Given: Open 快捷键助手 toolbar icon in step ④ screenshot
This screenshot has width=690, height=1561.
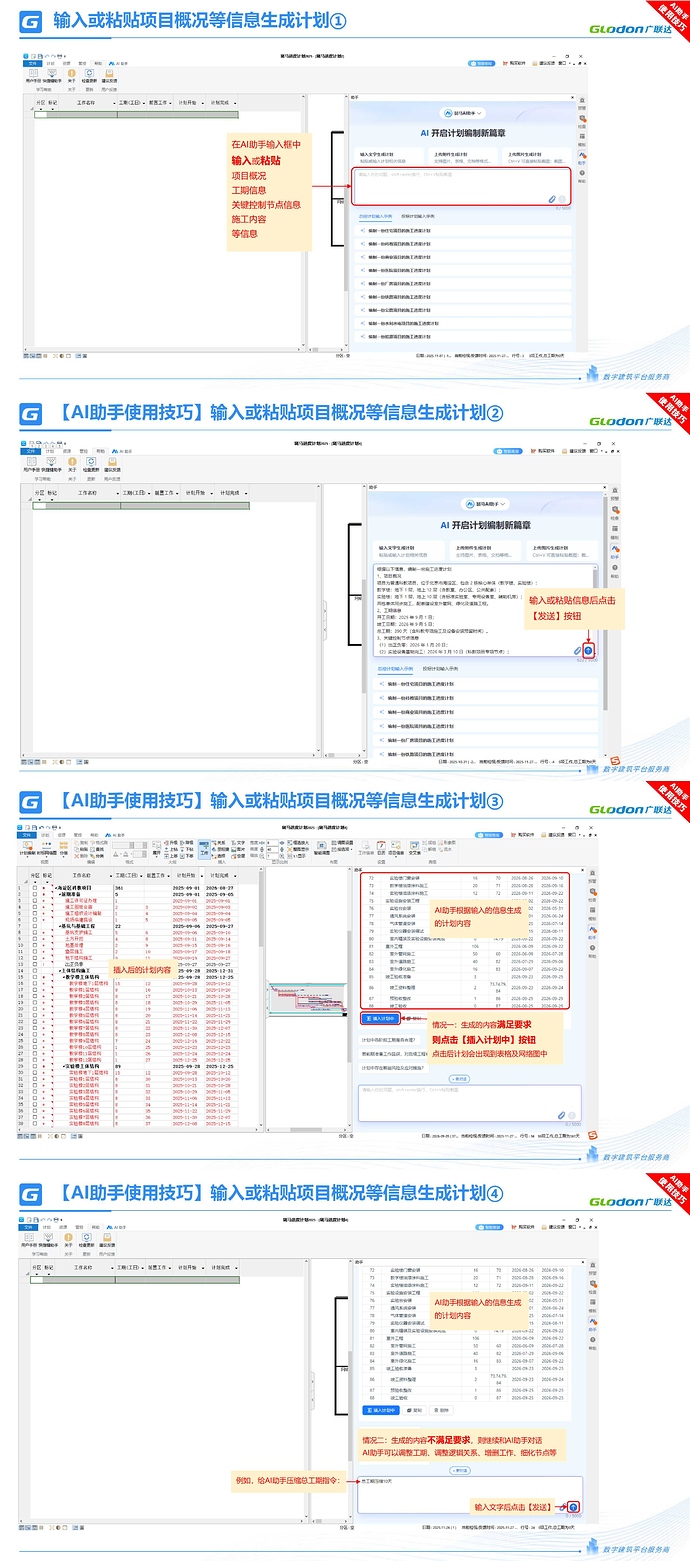Looking at the screenshot, I should (50, 1239).
